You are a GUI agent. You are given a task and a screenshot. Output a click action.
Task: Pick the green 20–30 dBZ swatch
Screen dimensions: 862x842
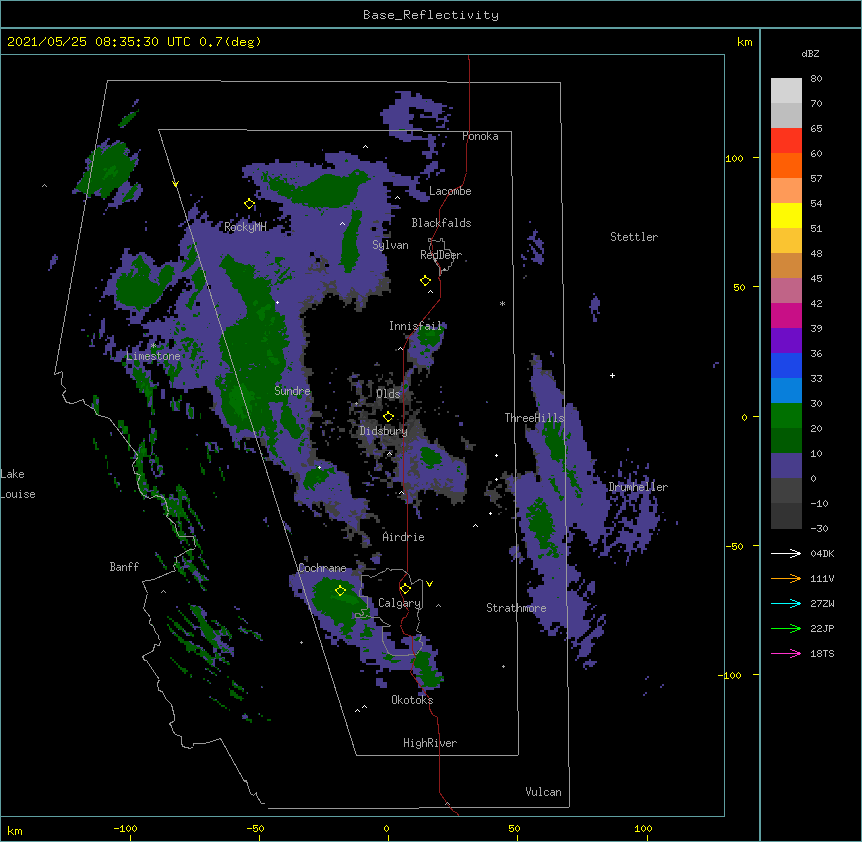786,416
